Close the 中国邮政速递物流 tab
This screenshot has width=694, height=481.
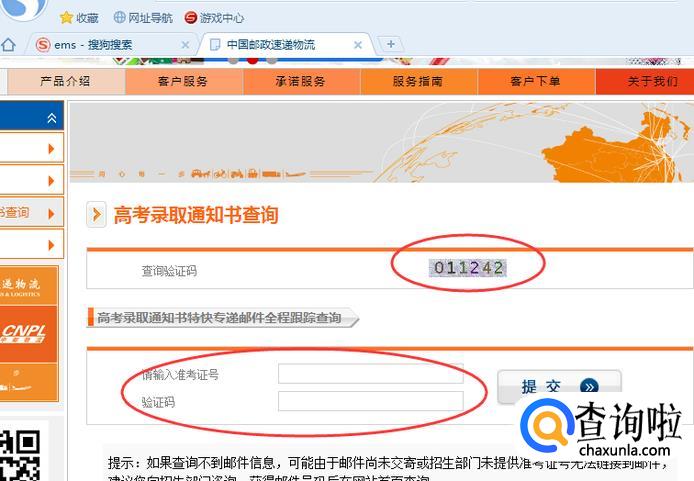(358, 45)
